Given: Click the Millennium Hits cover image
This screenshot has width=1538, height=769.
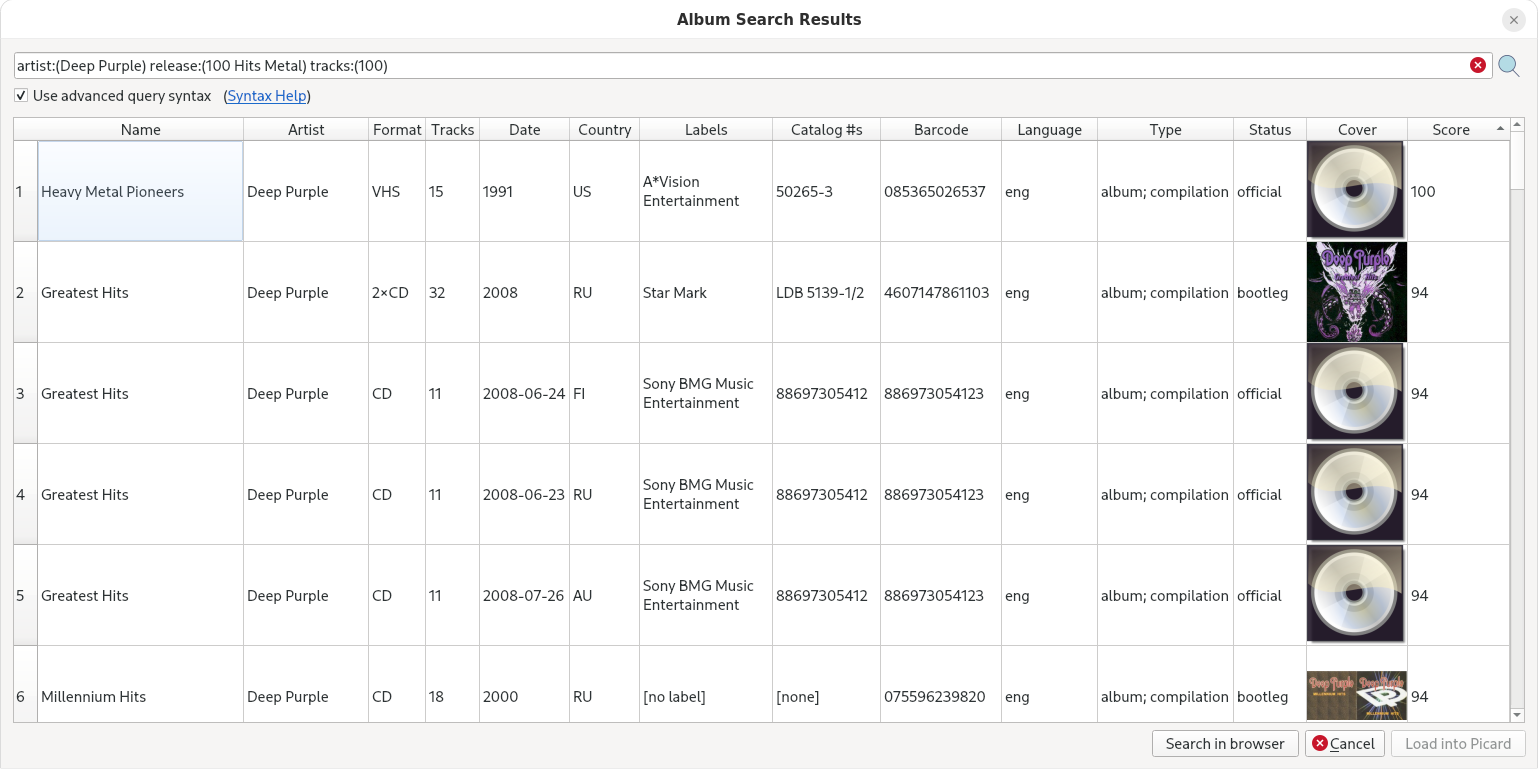Looking at the screenshot, I should (1356, 695).
